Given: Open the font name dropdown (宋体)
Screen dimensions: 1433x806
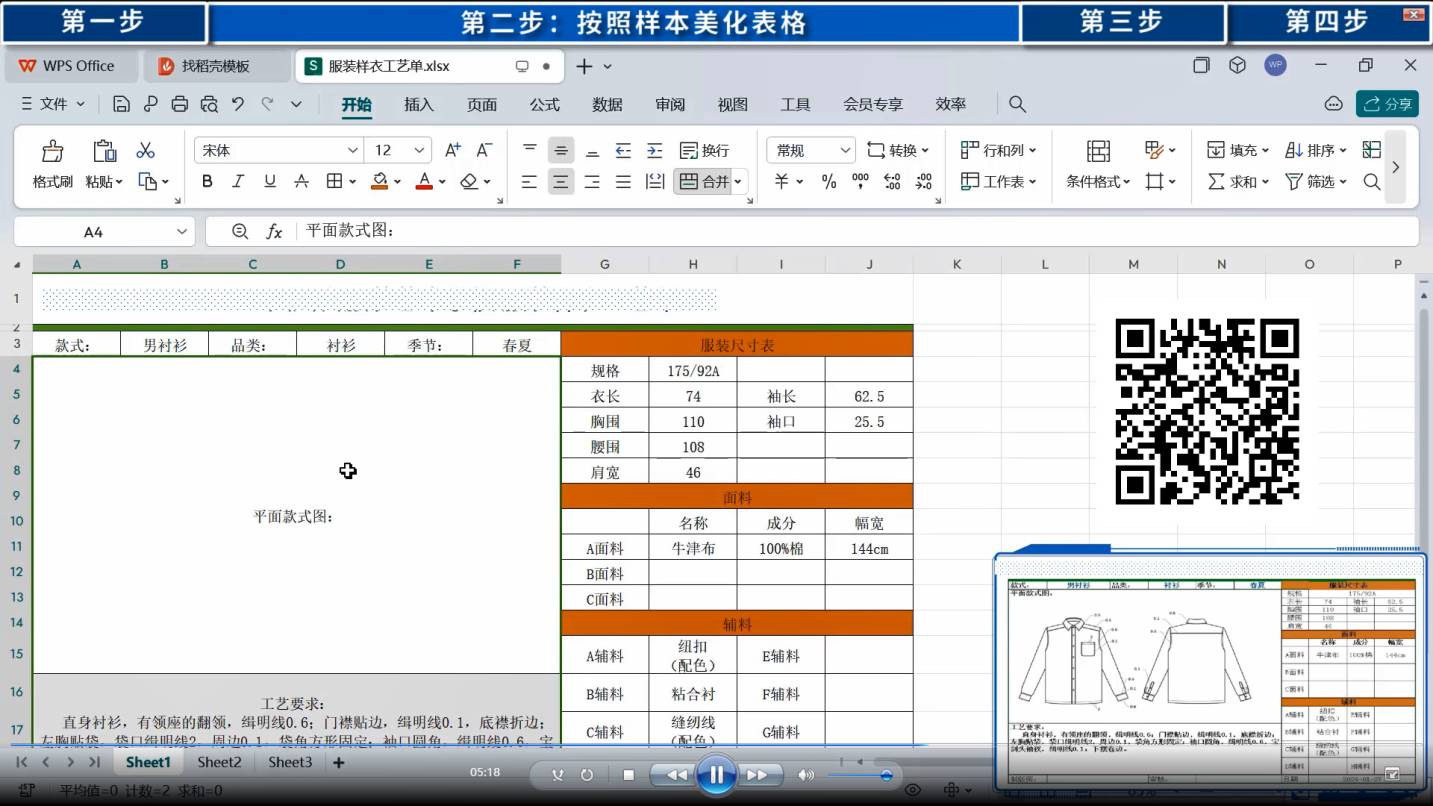Looking at the screenshot, I should click(352, 150).
